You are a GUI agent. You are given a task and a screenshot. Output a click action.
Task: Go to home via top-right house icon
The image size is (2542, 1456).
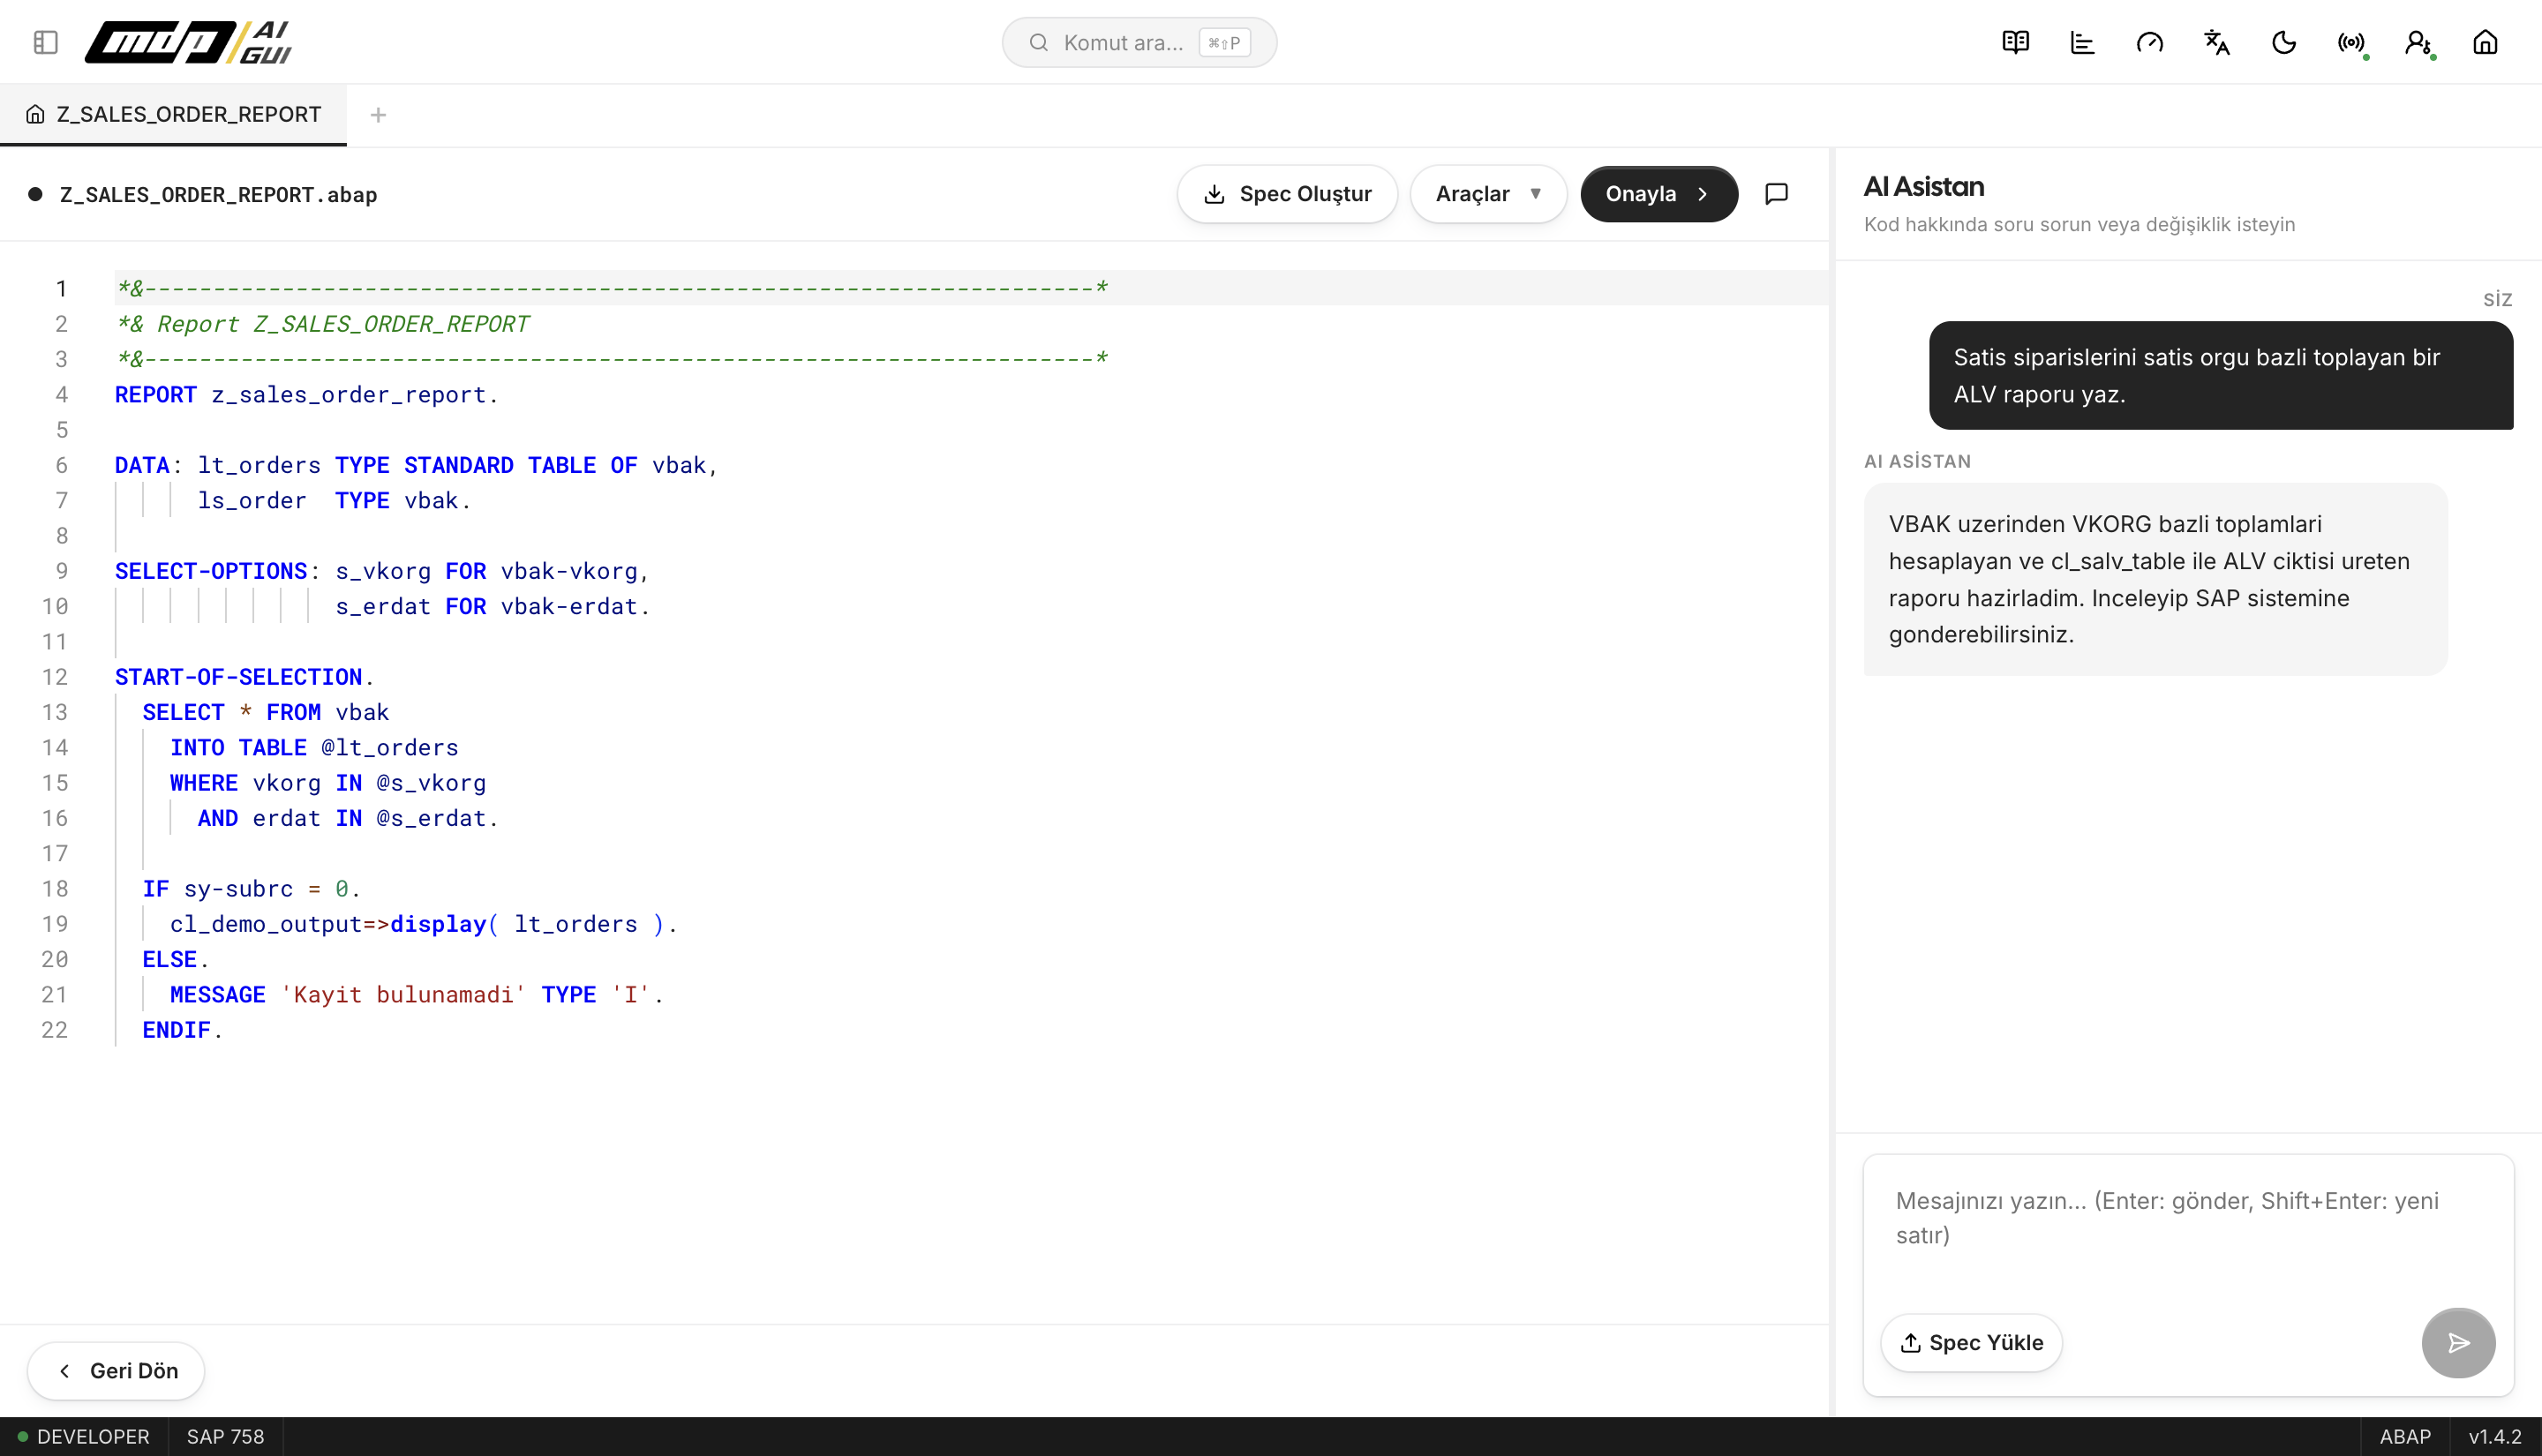coord(2485,42)
